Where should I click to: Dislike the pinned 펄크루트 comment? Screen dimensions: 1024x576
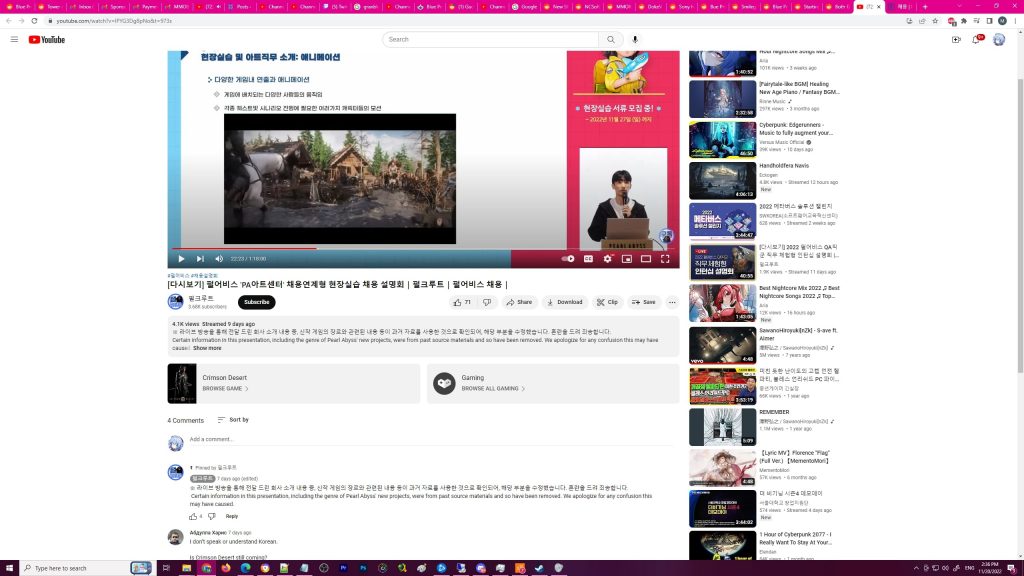coord(212,517)
